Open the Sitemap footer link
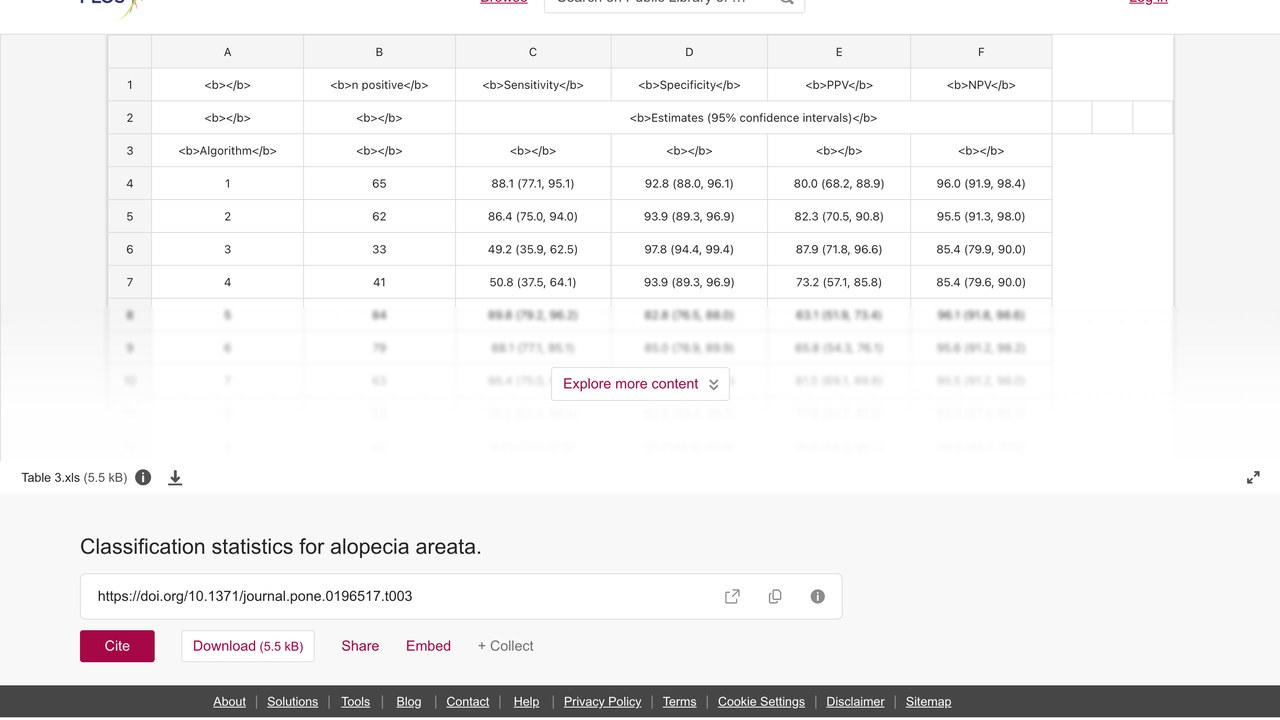The image size is (1280, 720). 928,702
